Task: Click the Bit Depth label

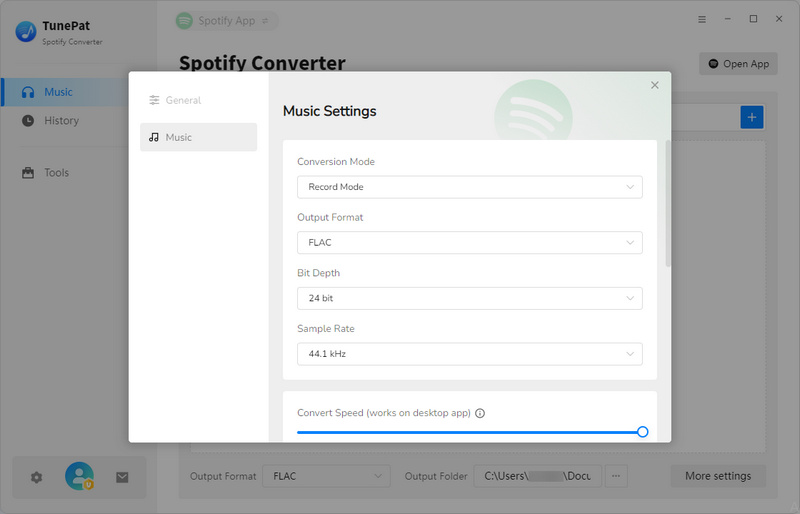Action: (x=318, y=273)
